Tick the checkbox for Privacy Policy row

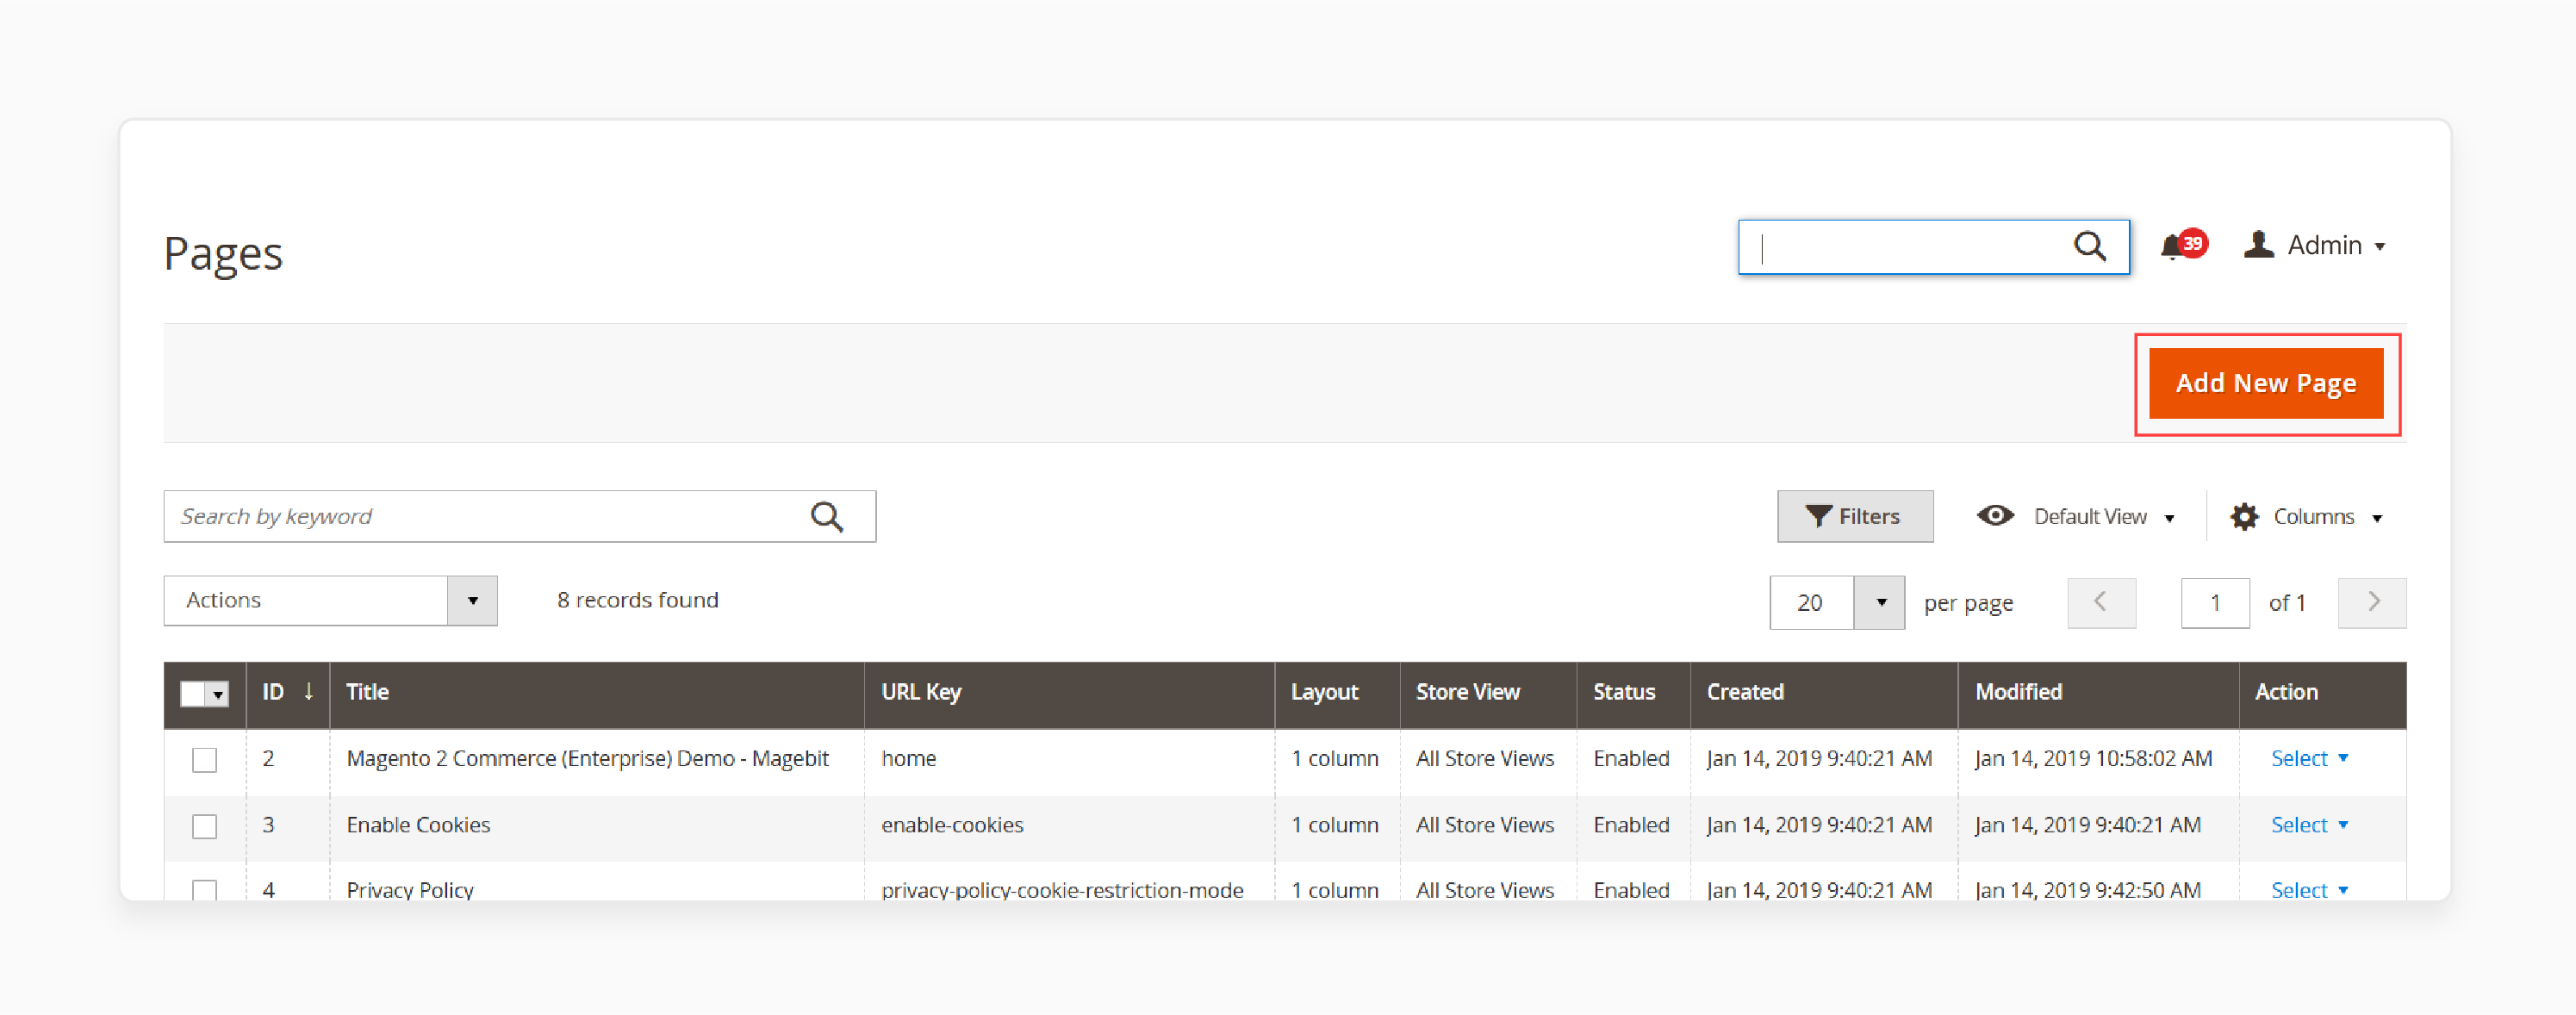pos(205,889)
